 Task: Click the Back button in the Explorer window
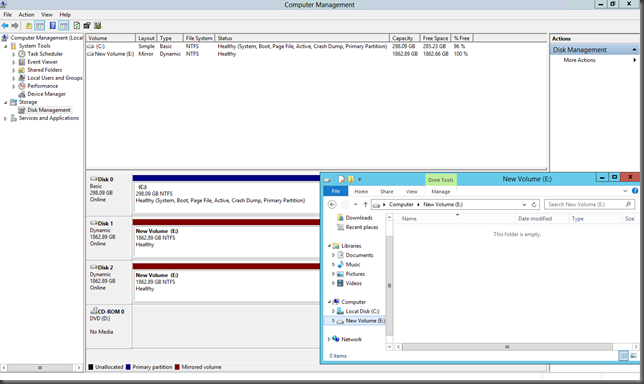tap(332, 204)
